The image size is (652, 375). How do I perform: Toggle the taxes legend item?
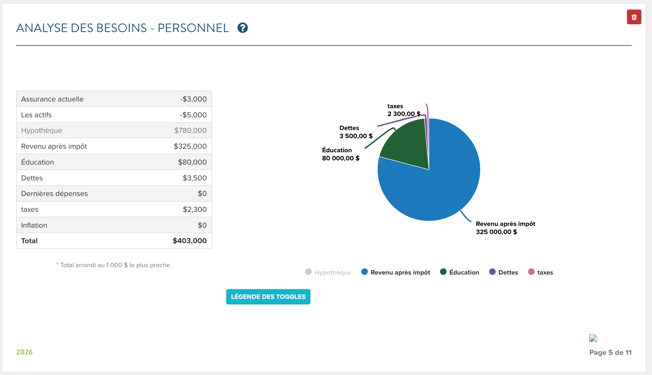tap(541, 272)
